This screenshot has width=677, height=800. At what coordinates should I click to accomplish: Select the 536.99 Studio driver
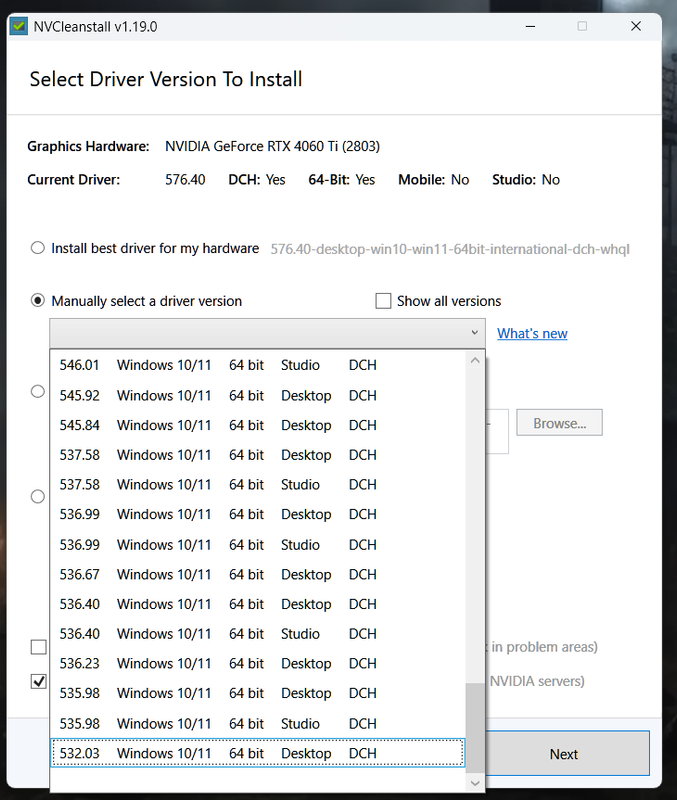[x=258, y=545]
